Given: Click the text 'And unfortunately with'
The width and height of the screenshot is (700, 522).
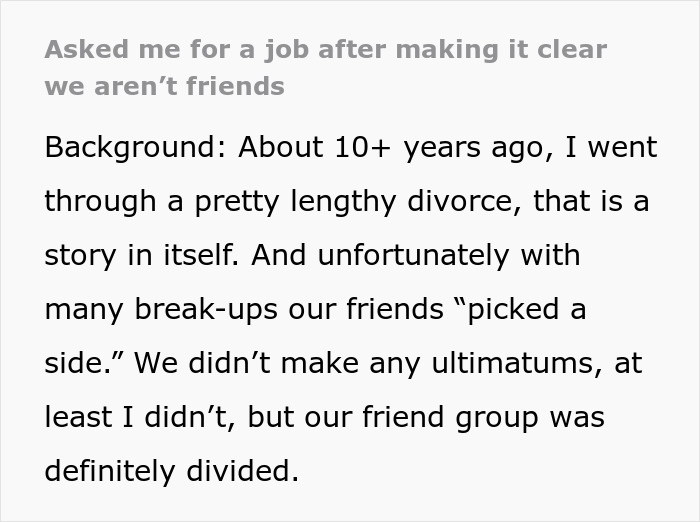Looking at the screenshot, I should [x=416, y=256].
